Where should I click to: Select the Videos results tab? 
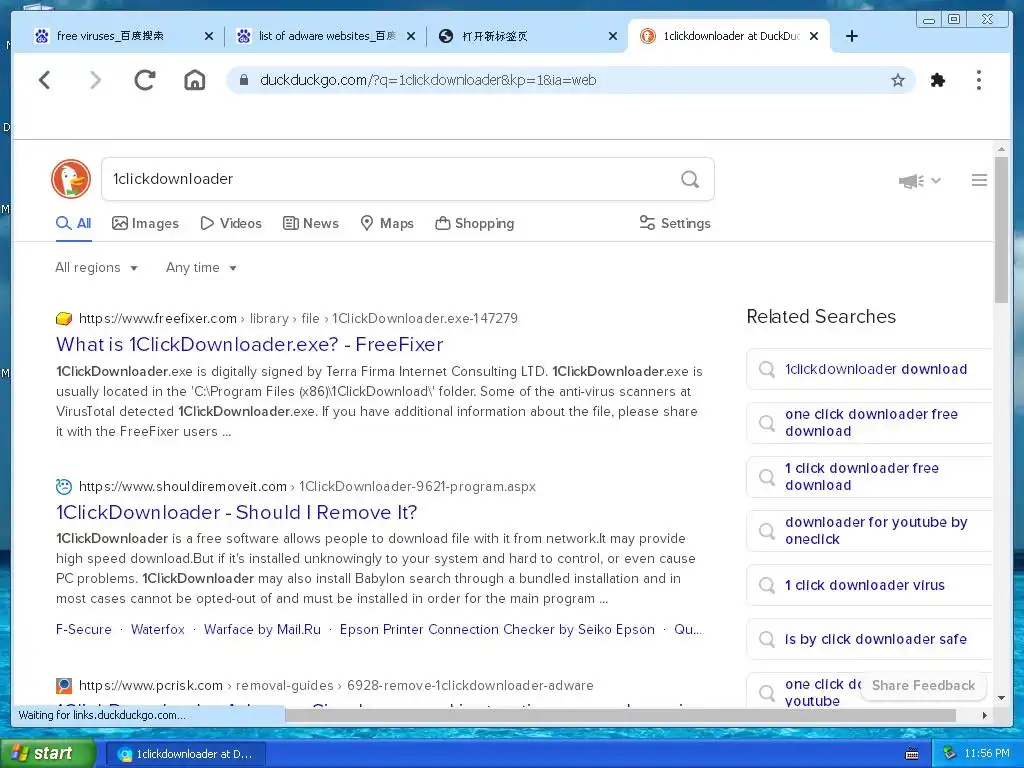231,223
